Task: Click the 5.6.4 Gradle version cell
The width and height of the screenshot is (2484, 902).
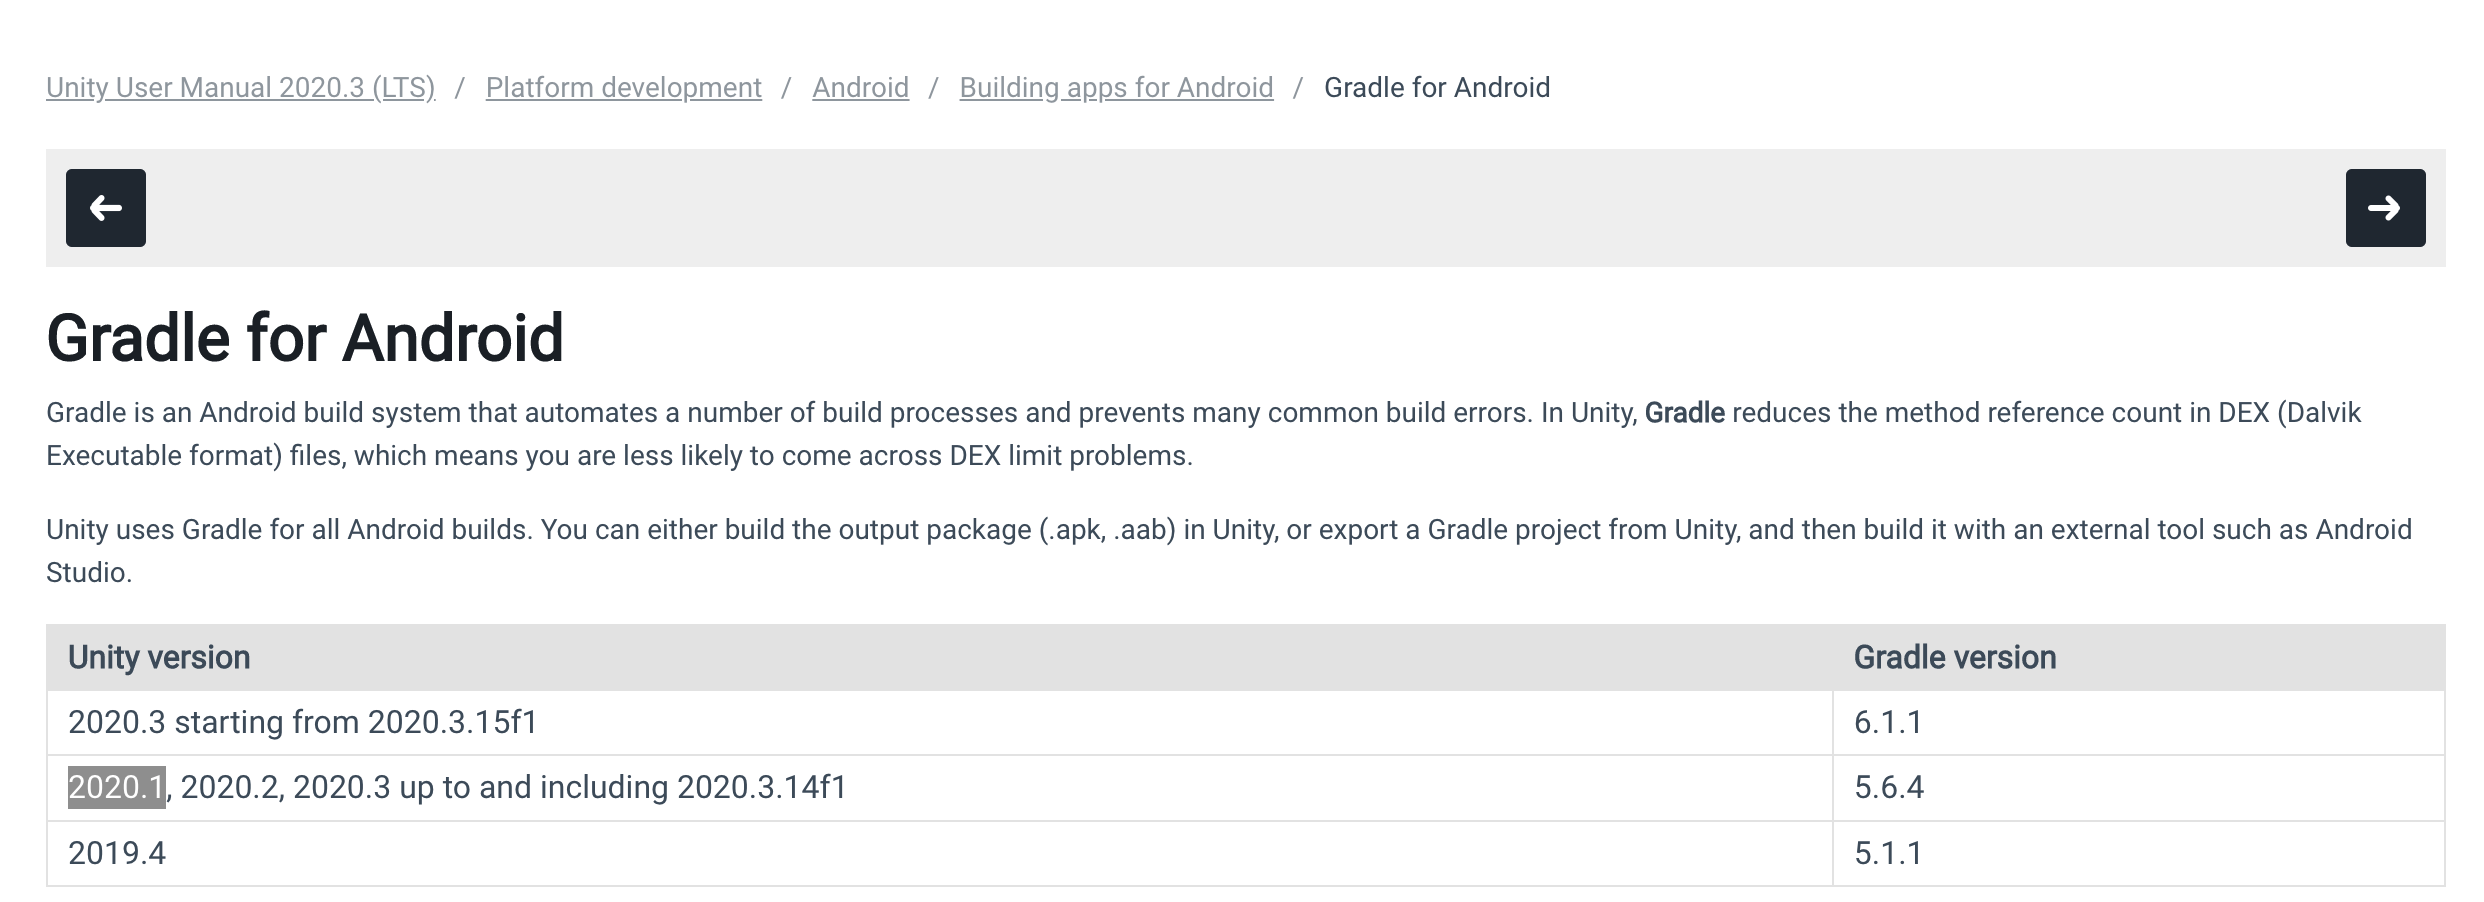Action: [x=1893, y=789]
